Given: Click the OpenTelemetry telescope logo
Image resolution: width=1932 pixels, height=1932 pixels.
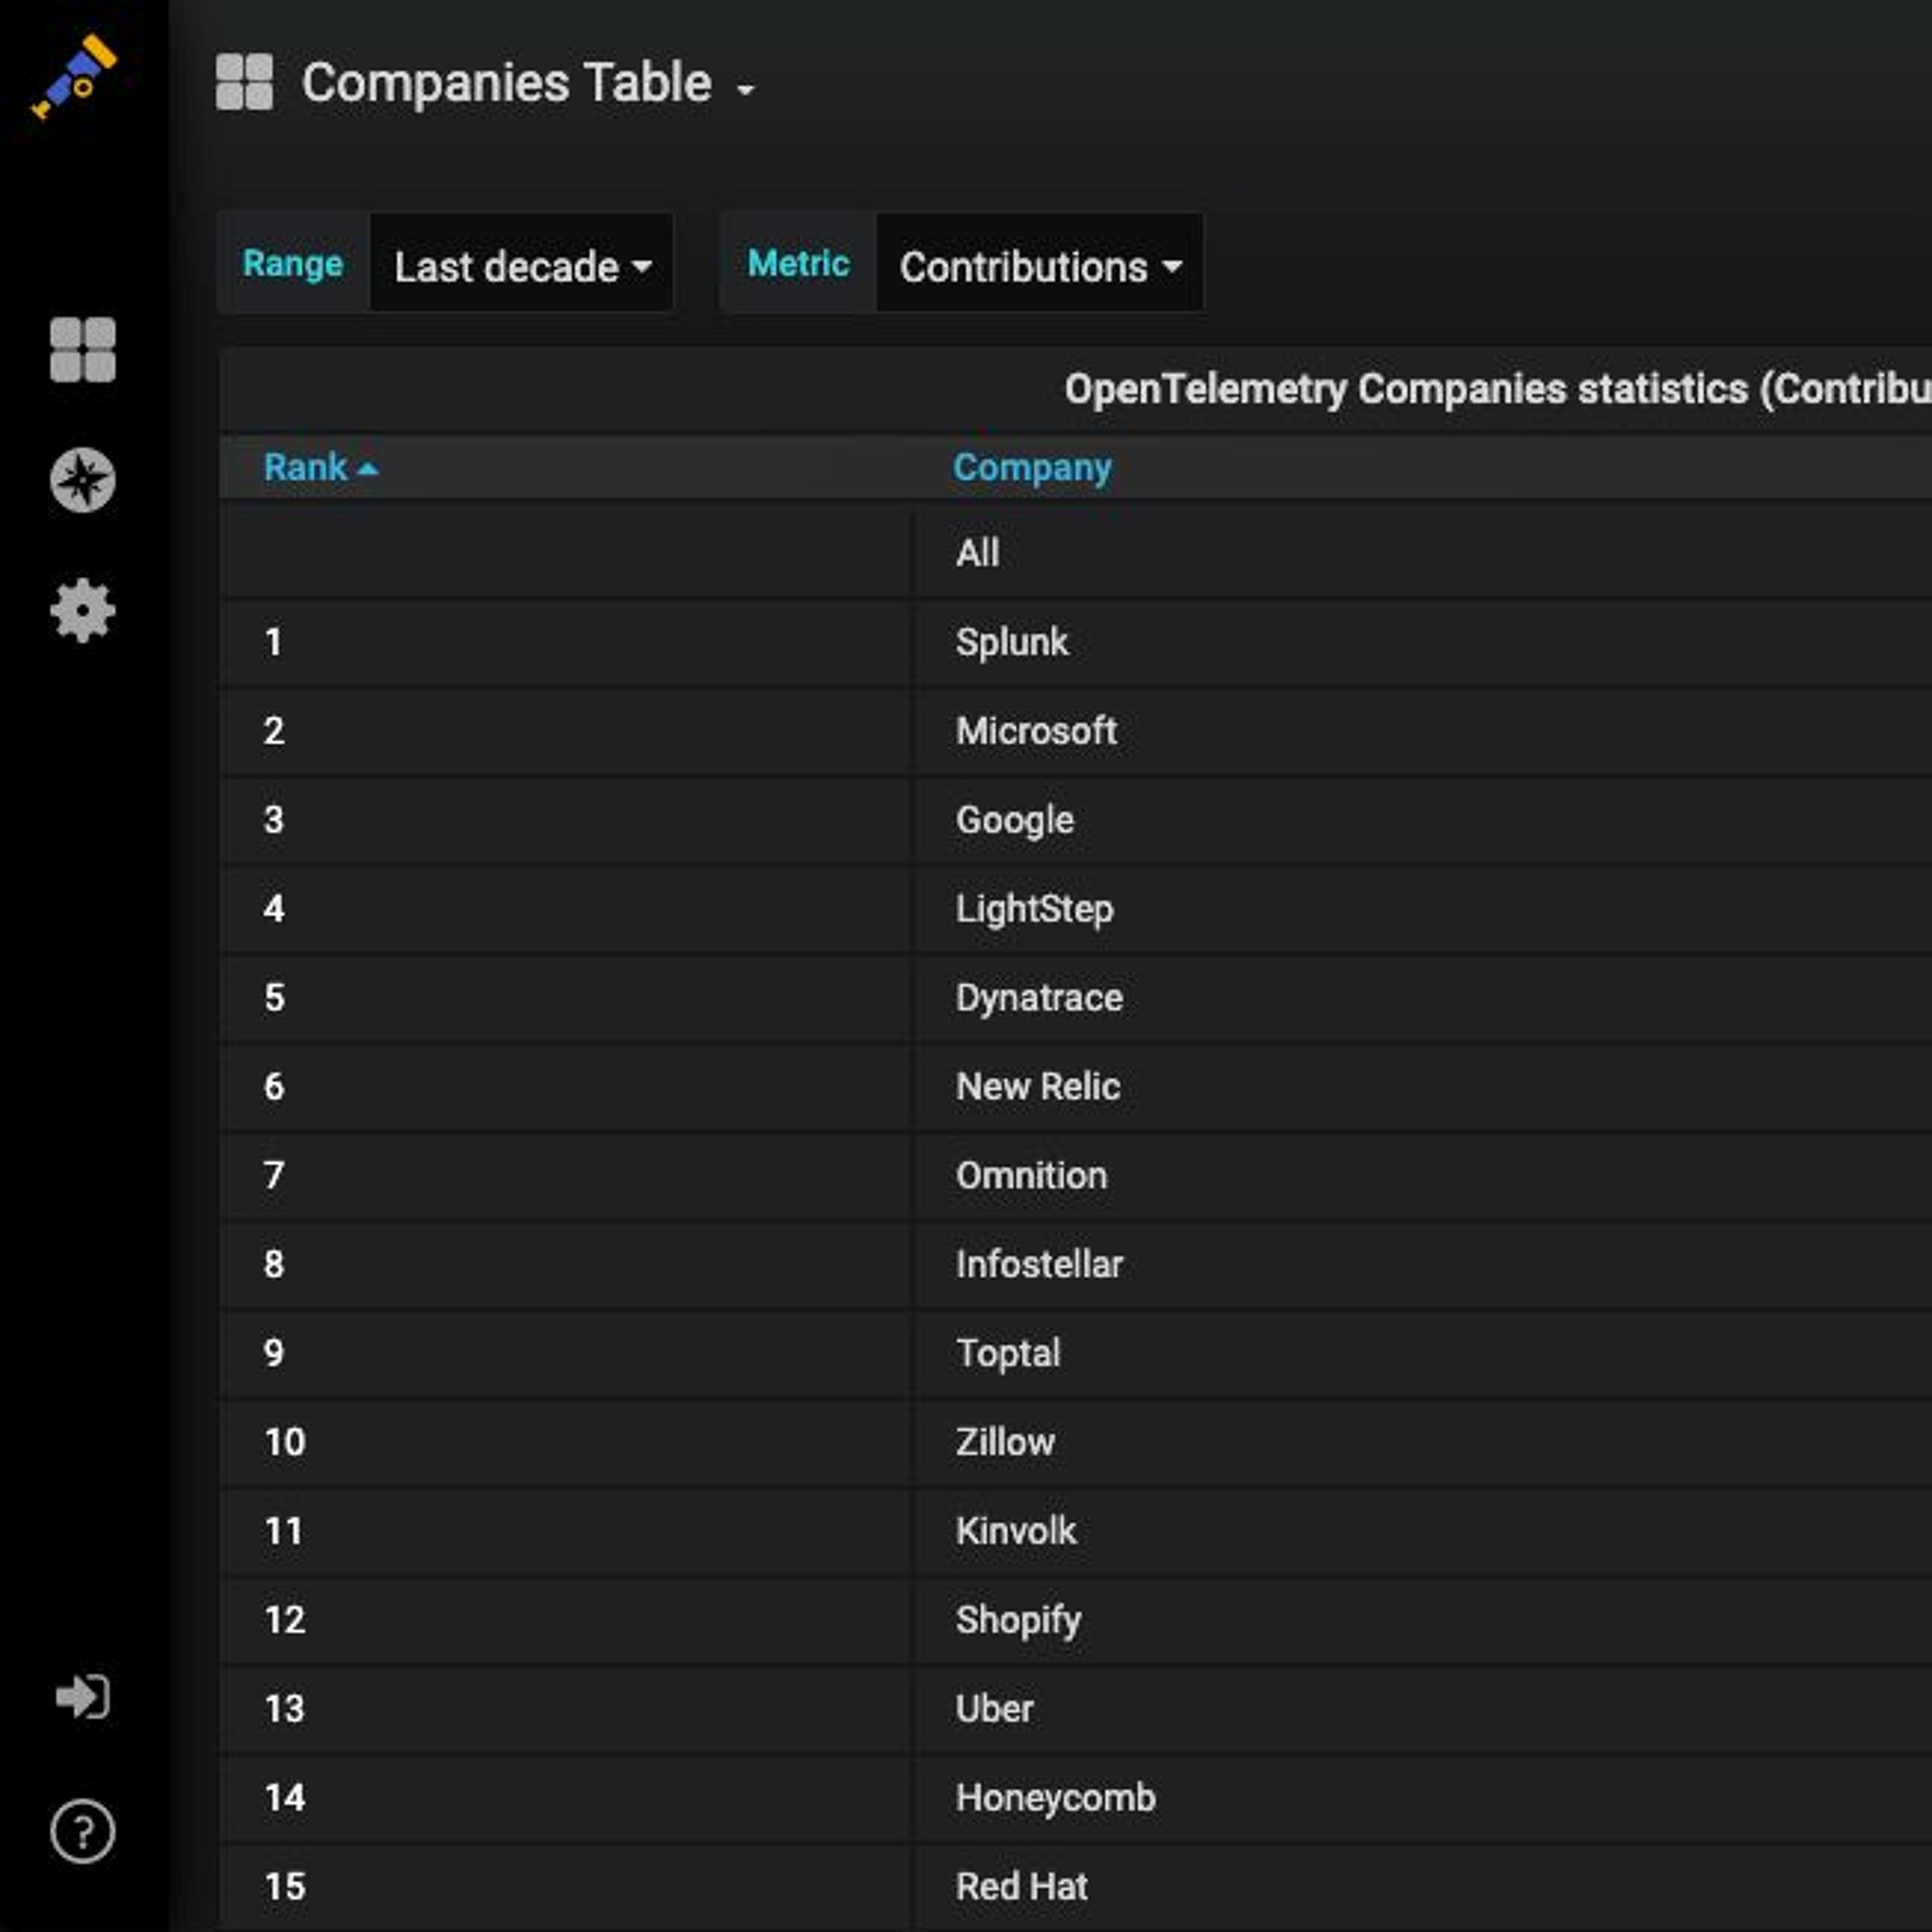Looking at the screenshot, I should tap(75, 77).
